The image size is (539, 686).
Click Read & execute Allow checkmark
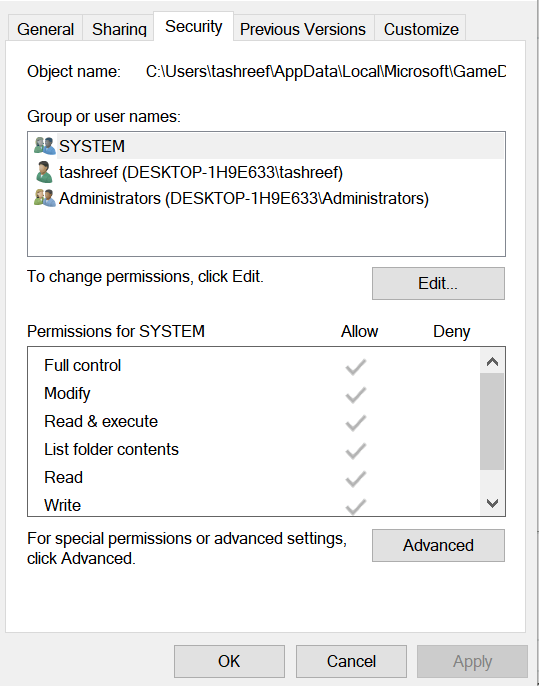point(356,423)
